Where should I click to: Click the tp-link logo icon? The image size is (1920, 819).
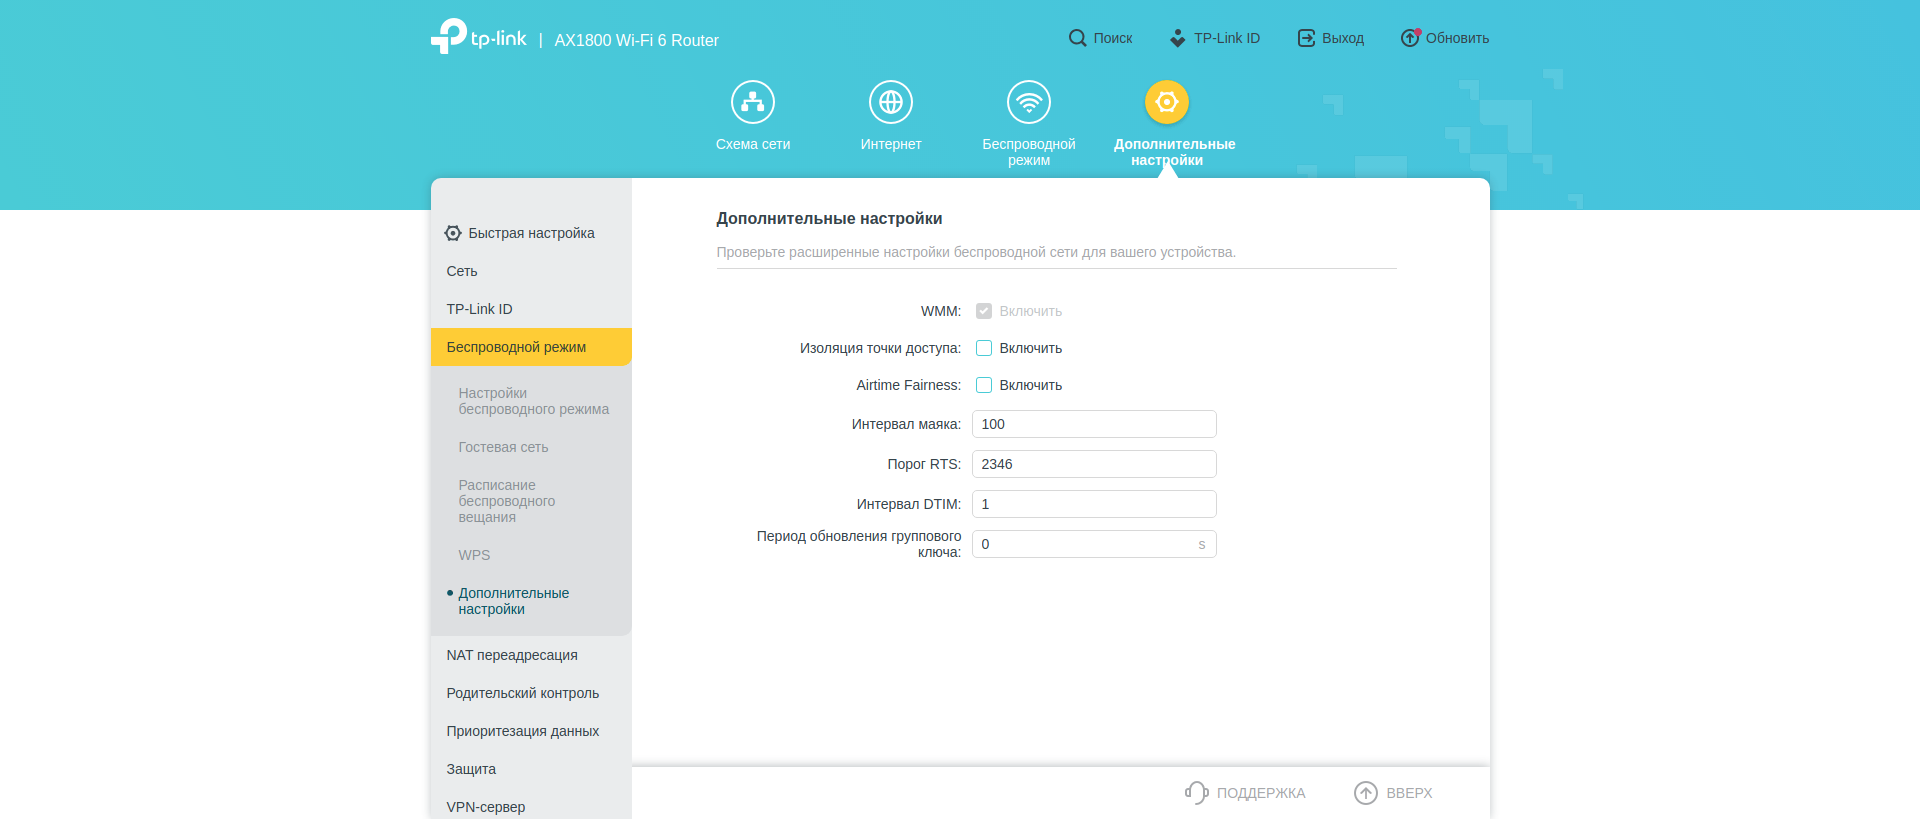pos(449,37)
